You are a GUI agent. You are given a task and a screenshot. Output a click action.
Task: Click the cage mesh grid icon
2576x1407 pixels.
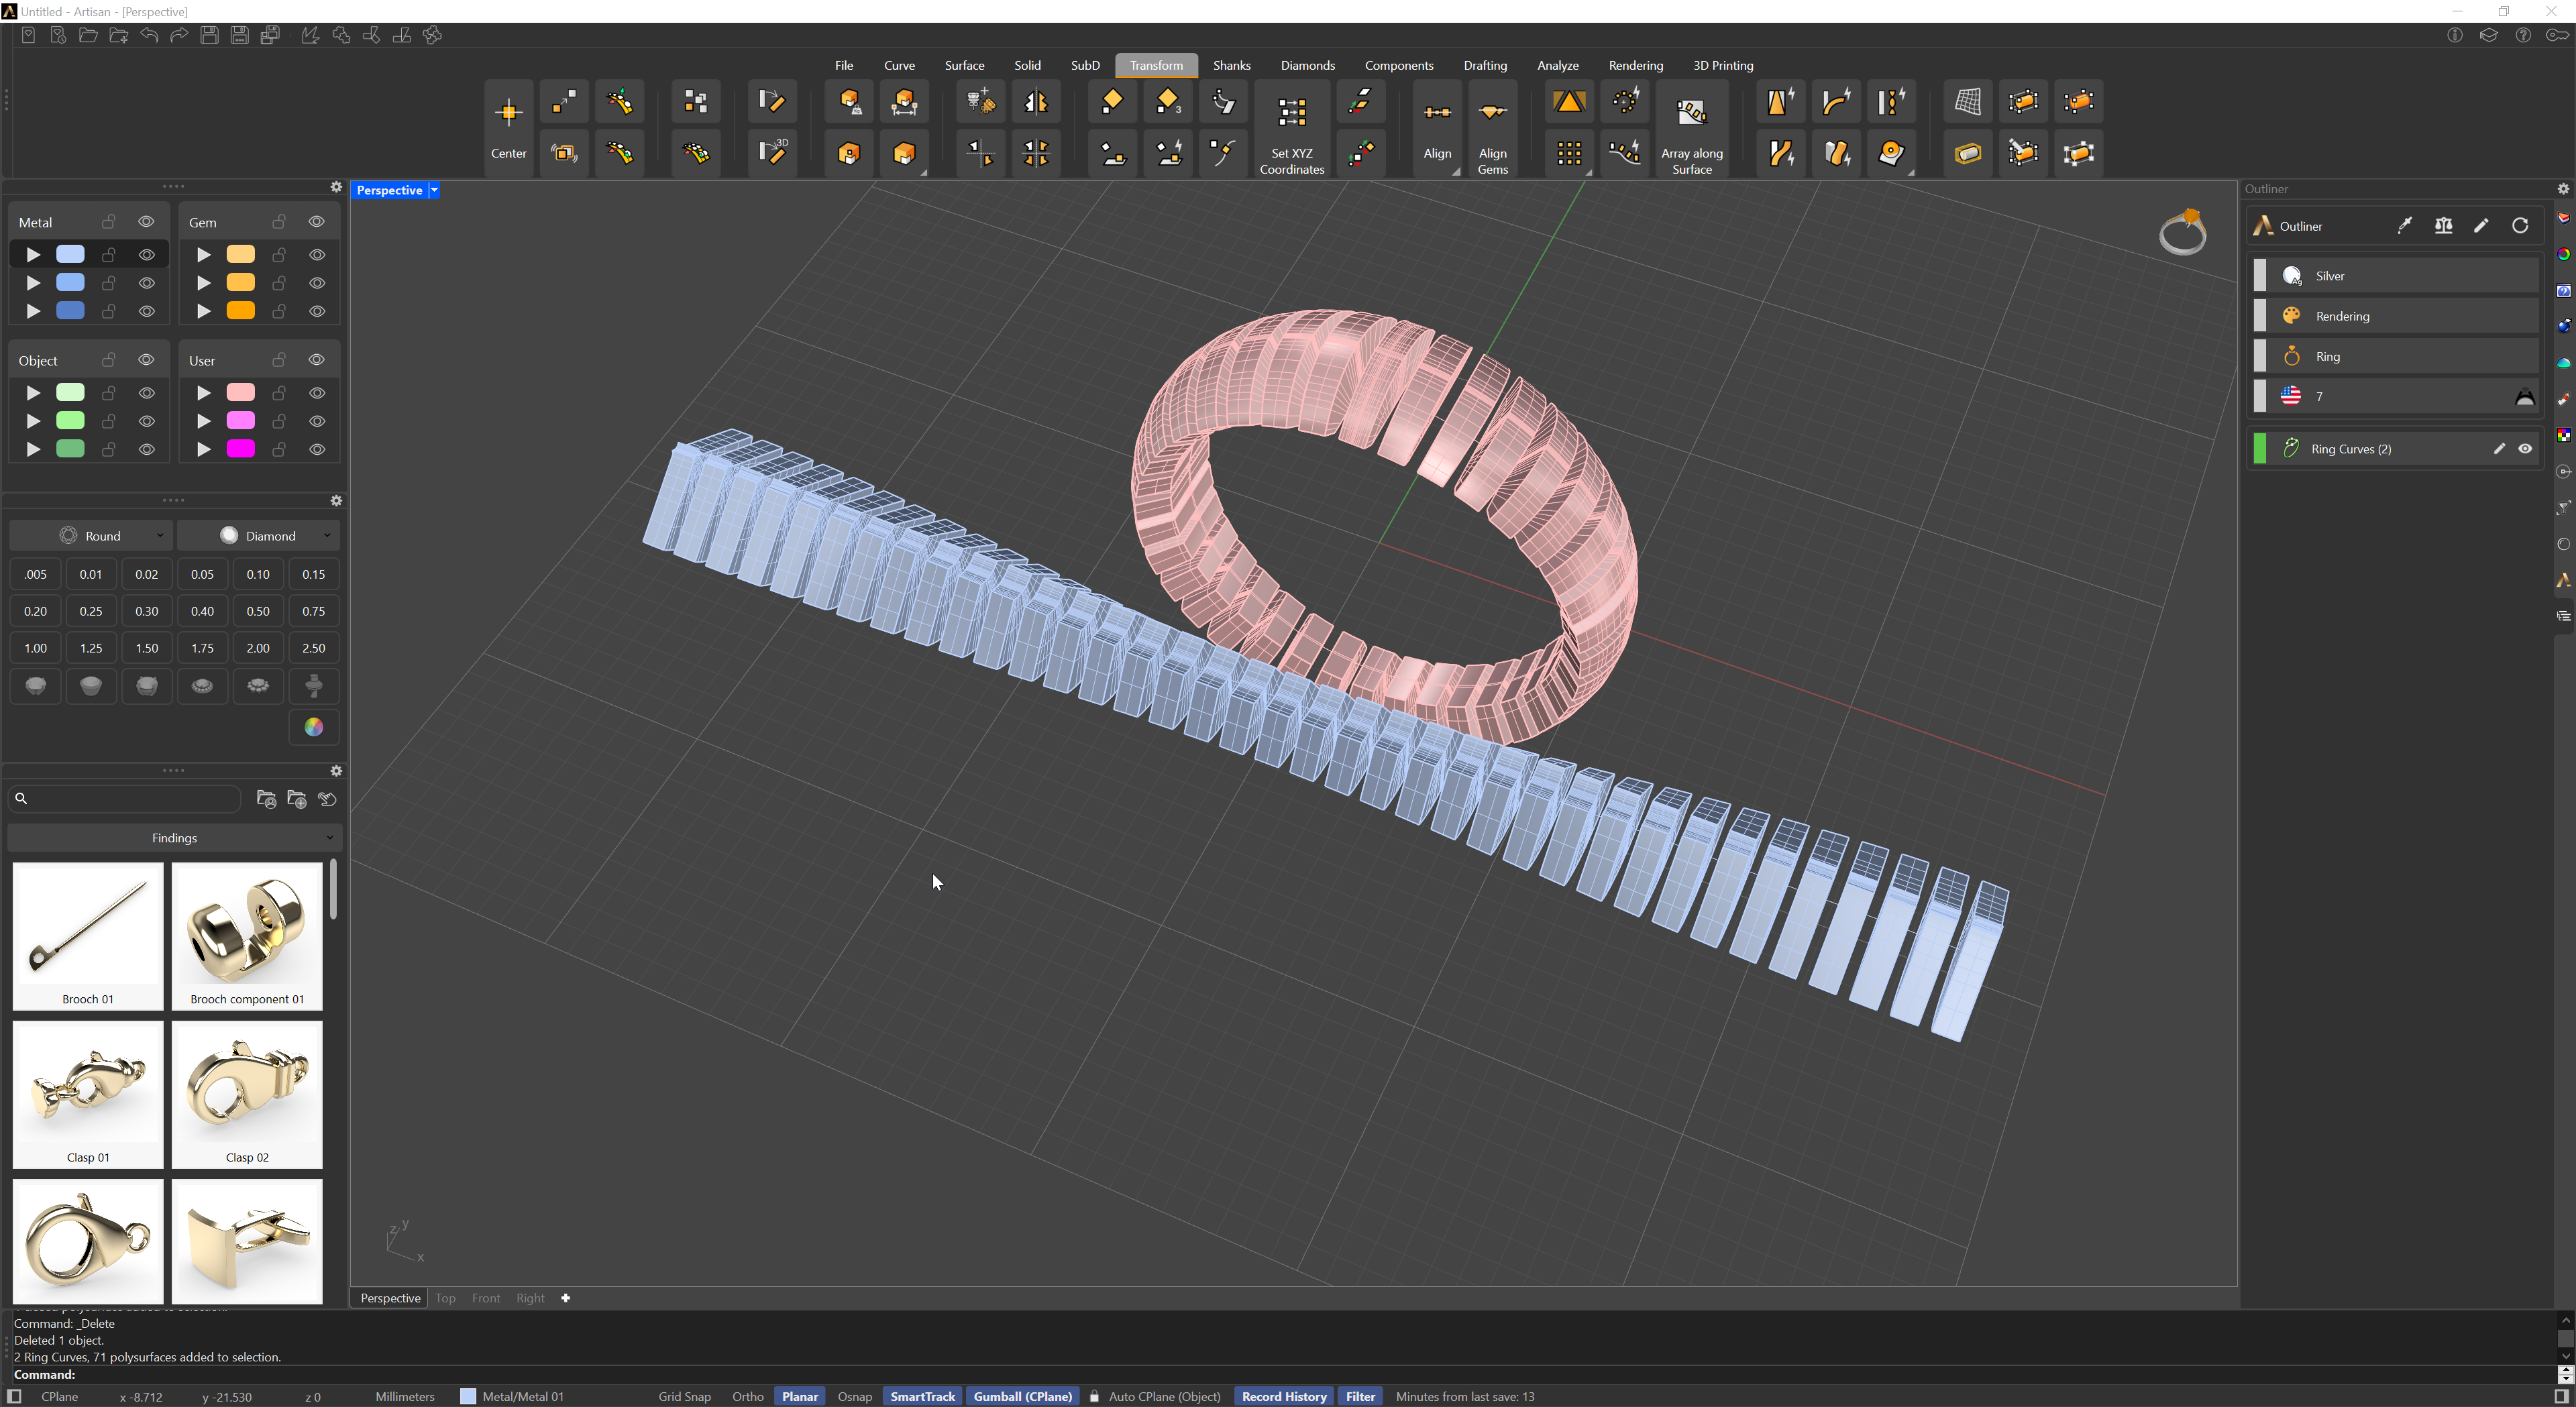1968,102
